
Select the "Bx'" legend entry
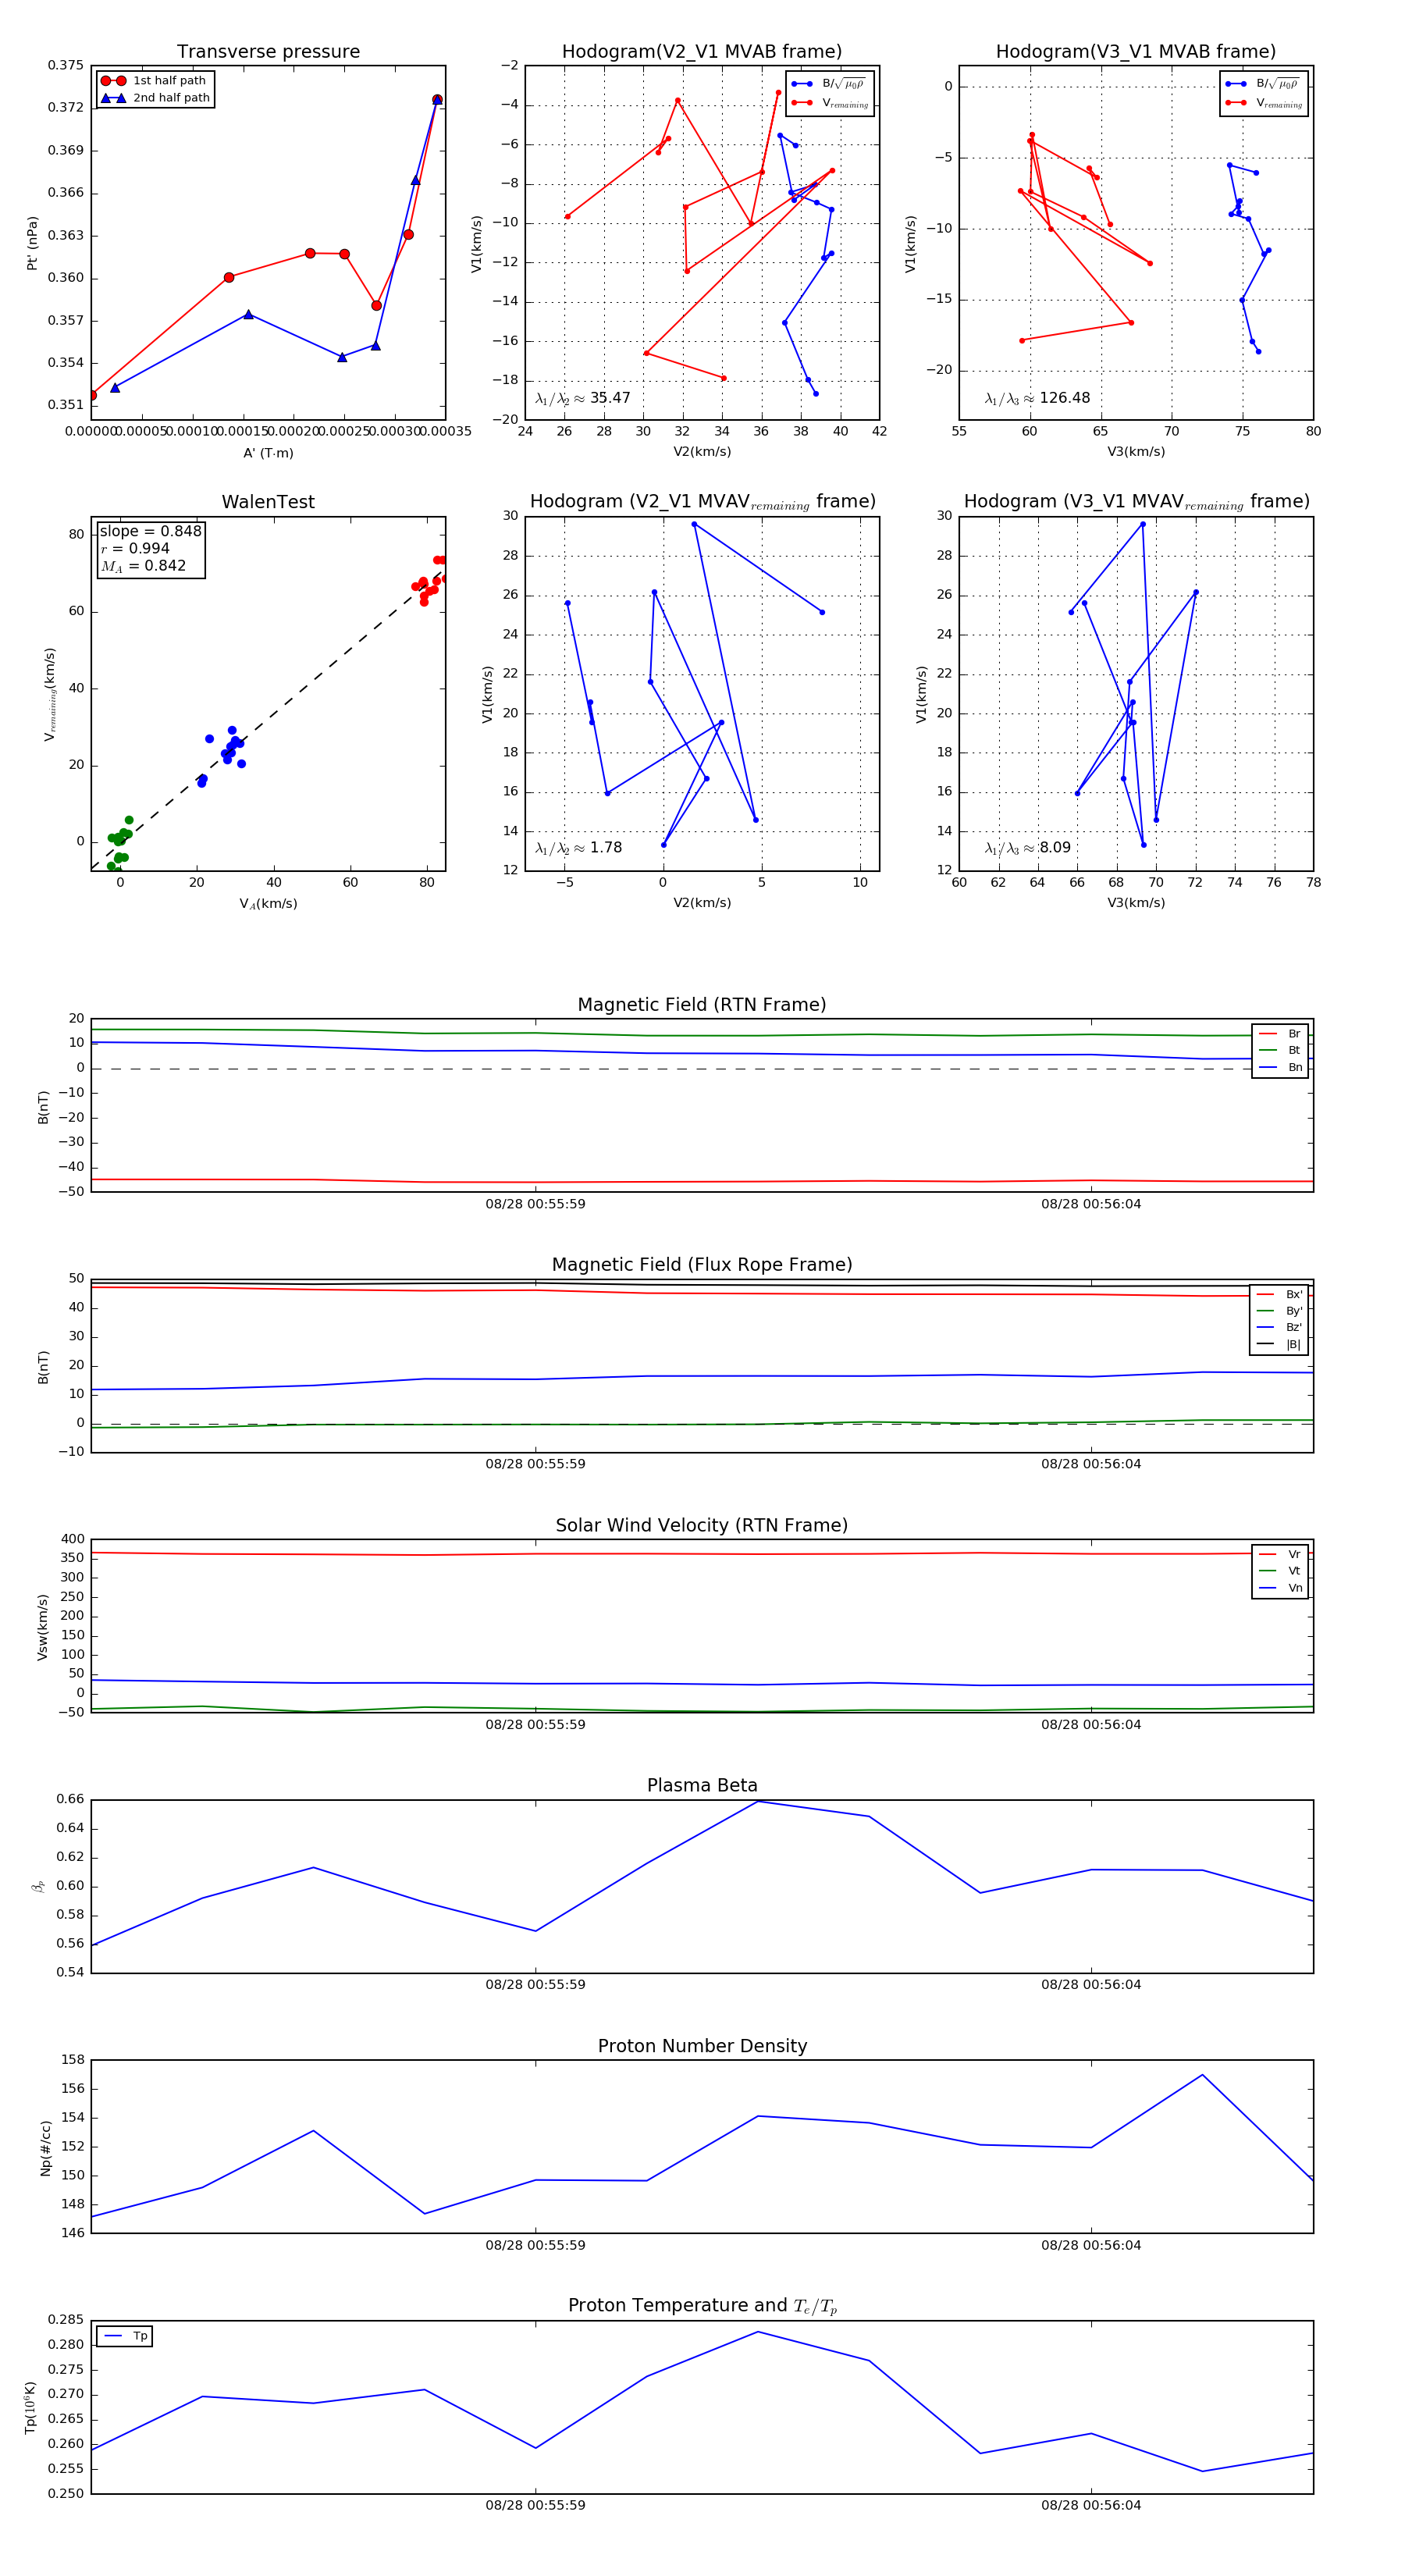tap(1279, 1294)
